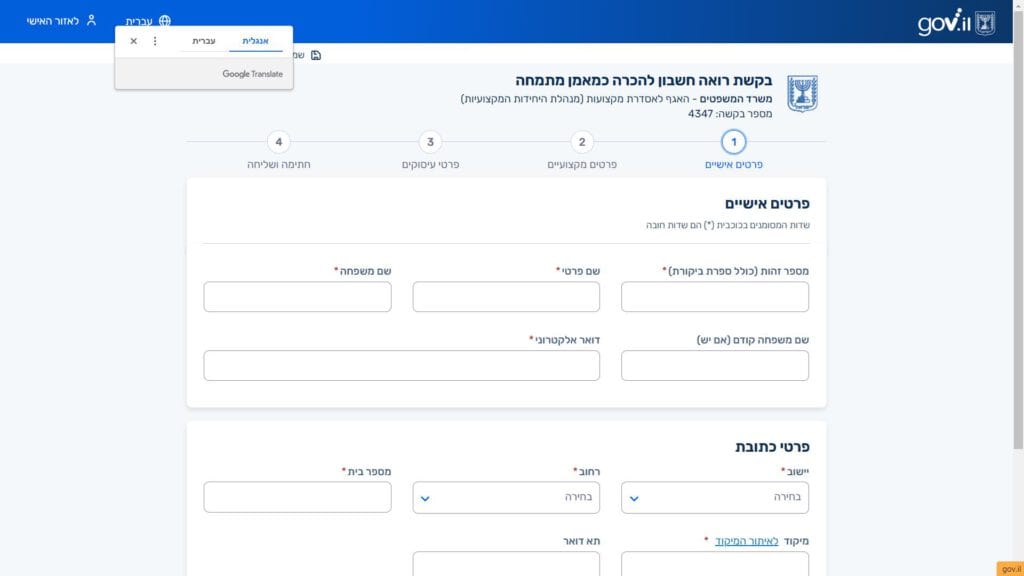Open Google Translate three-dot options menu
The image size is (1024, 576).
coord(154,41)
